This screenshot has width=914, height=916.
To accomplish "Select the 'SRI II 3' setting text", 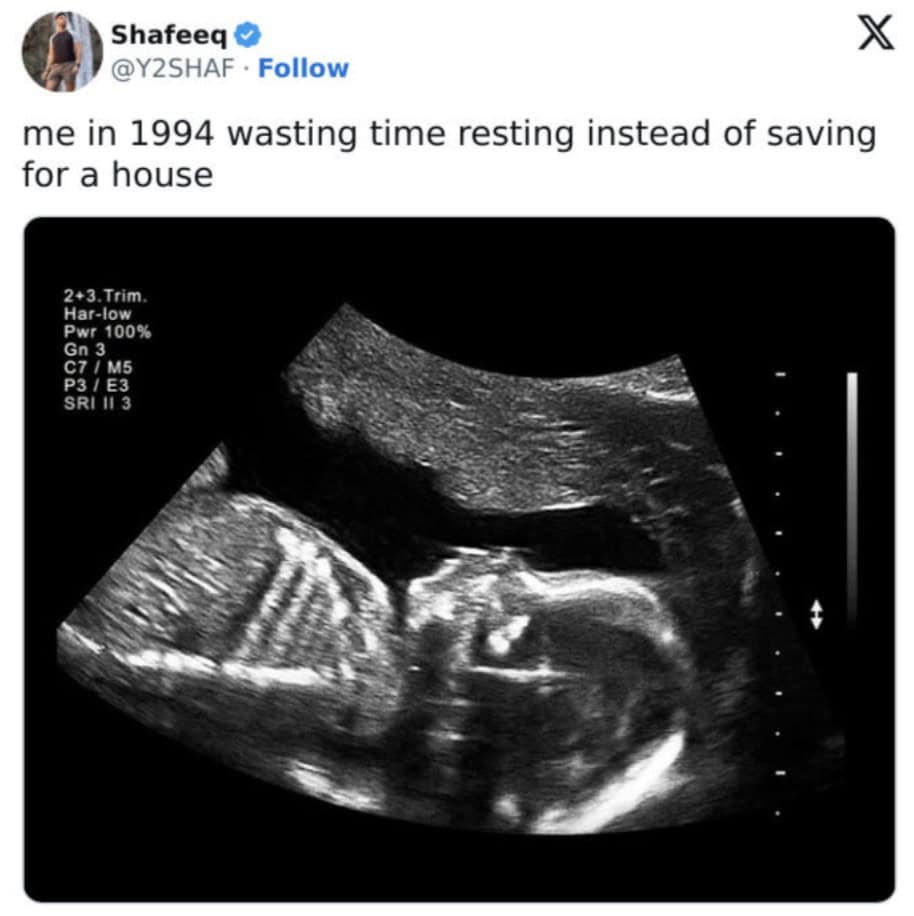I will coord(98,403).
